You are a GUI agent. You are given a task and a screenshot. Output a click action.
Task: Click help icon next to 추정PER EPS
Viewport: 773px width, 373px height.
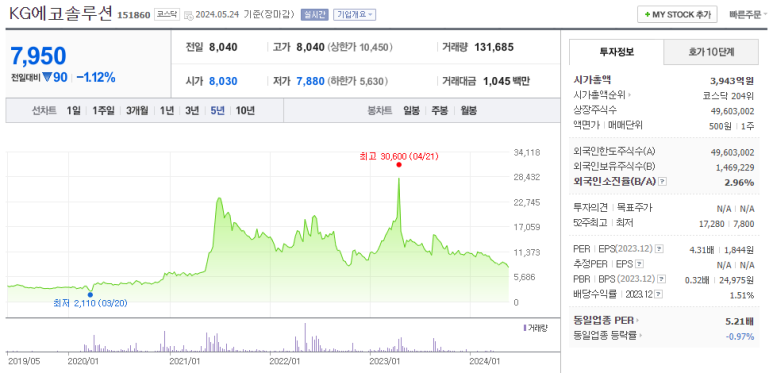(x=639, y=265)
